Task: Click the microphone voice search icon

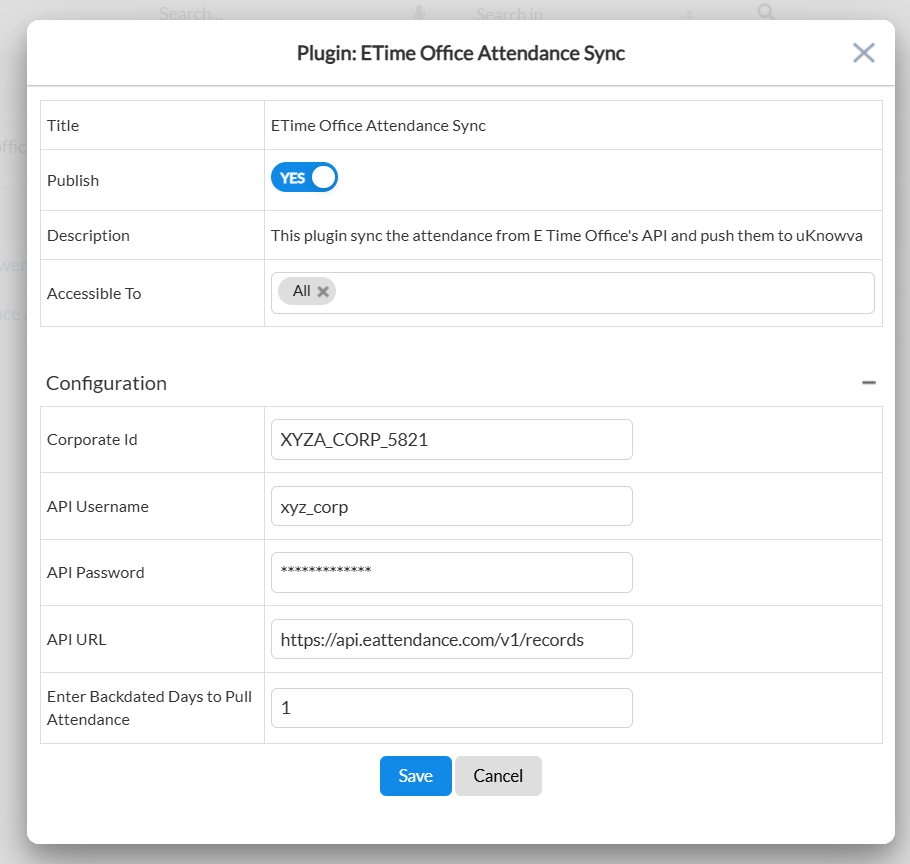Action: [x=419, y=12]
